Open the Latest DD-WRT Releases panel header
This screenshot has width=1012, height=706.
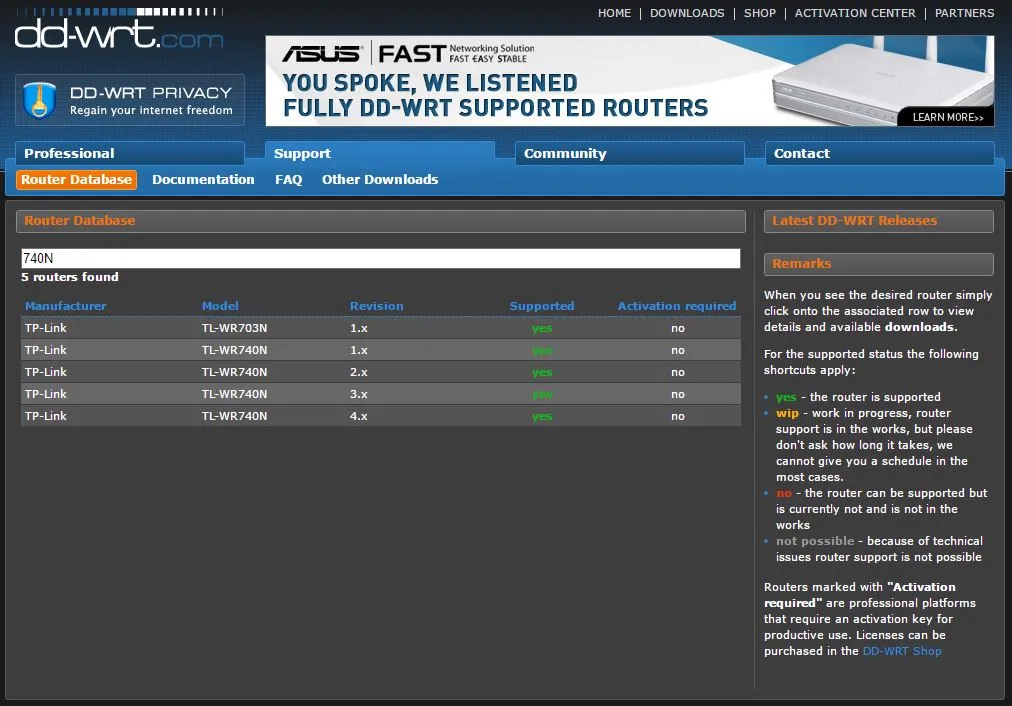point(878,221)
